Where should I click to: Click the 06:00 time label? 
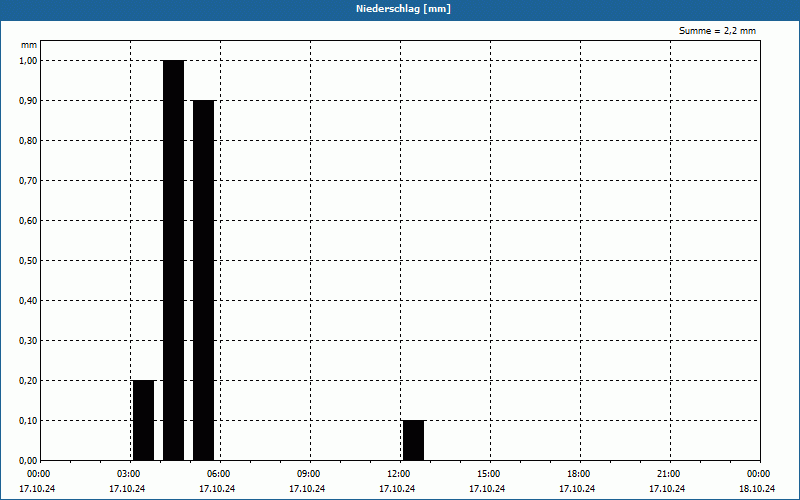[219, 474]
